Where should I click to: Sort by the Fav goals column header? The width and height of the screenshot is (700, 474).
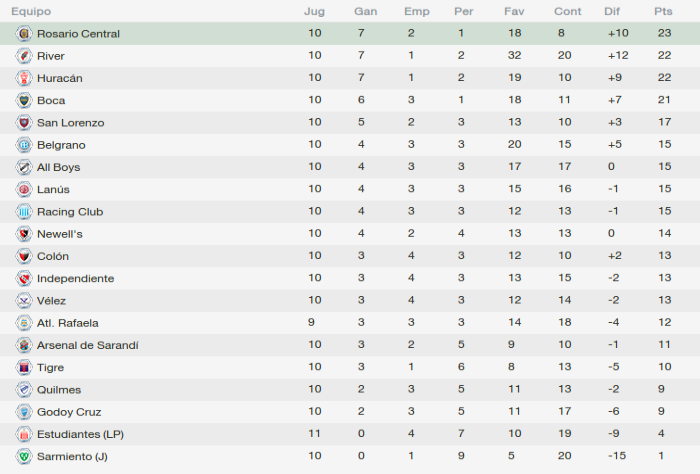514,11
